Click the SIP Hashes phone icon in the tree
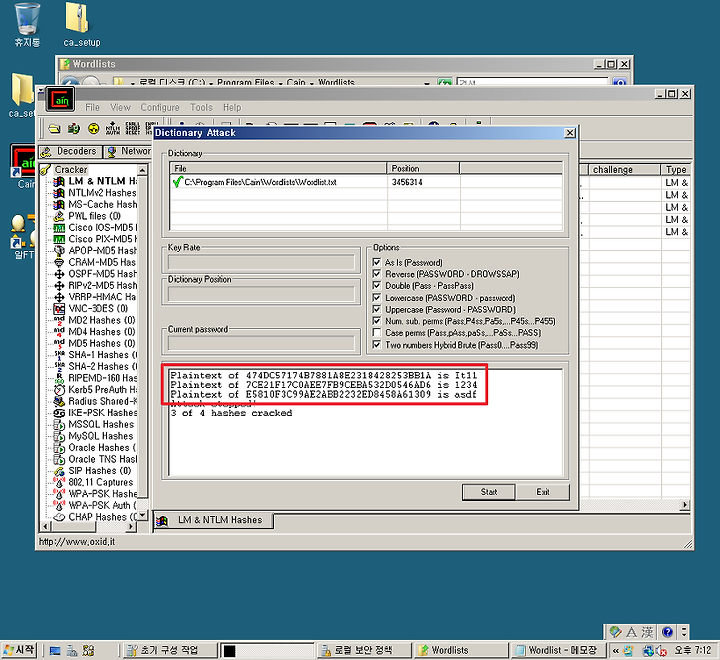This screenshot has width=720, height=660. (59, 471)
